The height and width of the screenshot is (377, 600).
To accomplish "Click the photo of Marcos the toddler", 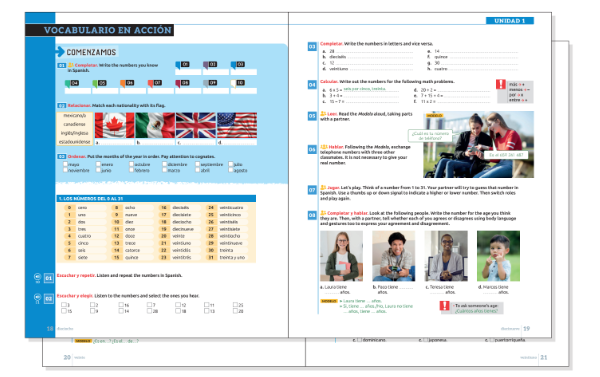I will pyautogui.click(x=498, y=256).
